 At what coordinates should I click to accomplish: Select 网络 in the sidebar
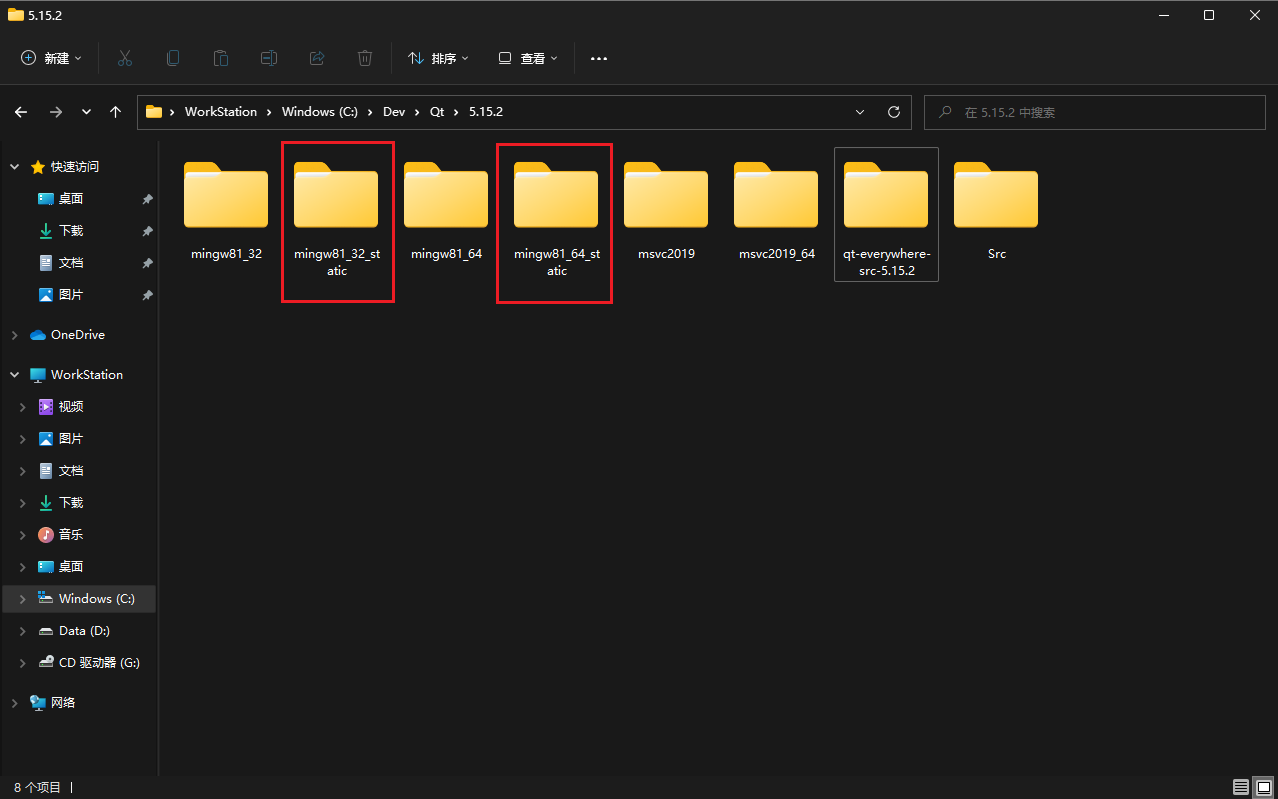click(63, 702)
